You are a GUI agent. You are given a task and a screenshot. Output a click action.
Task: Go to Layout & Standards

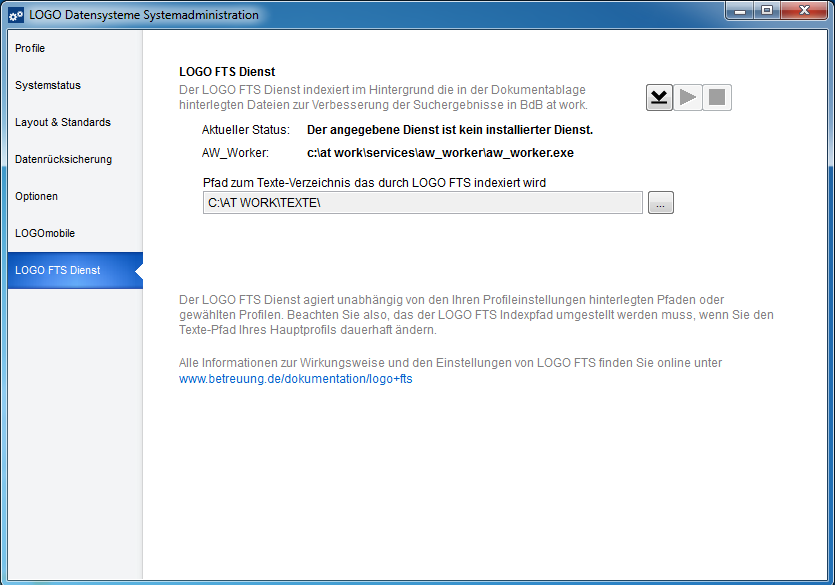(75, 122)
